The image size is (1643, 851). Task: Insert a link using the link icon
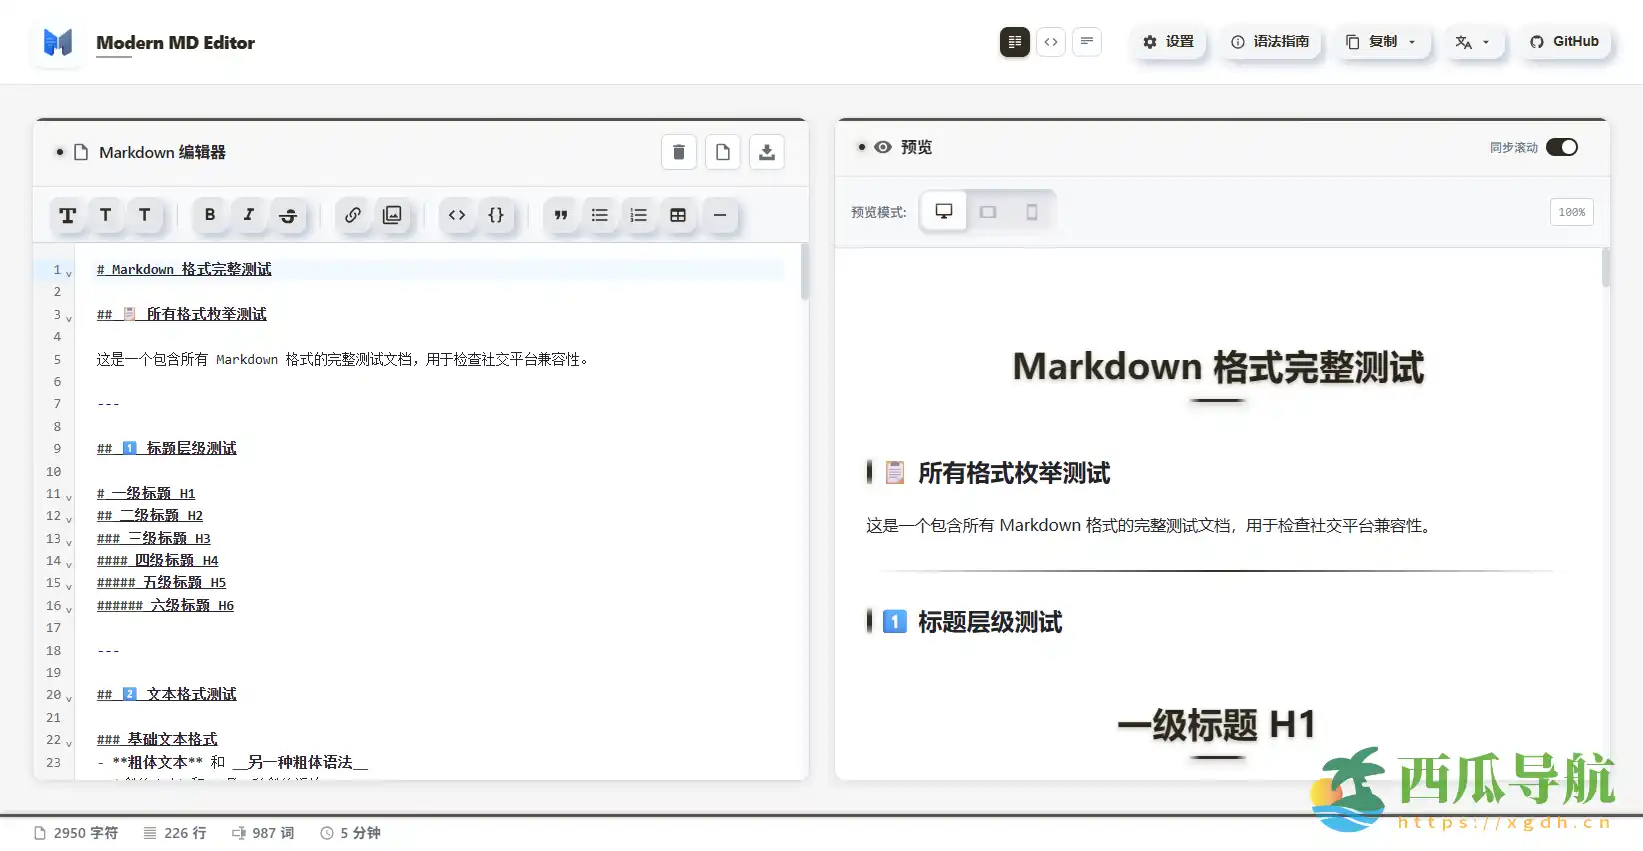353,215
